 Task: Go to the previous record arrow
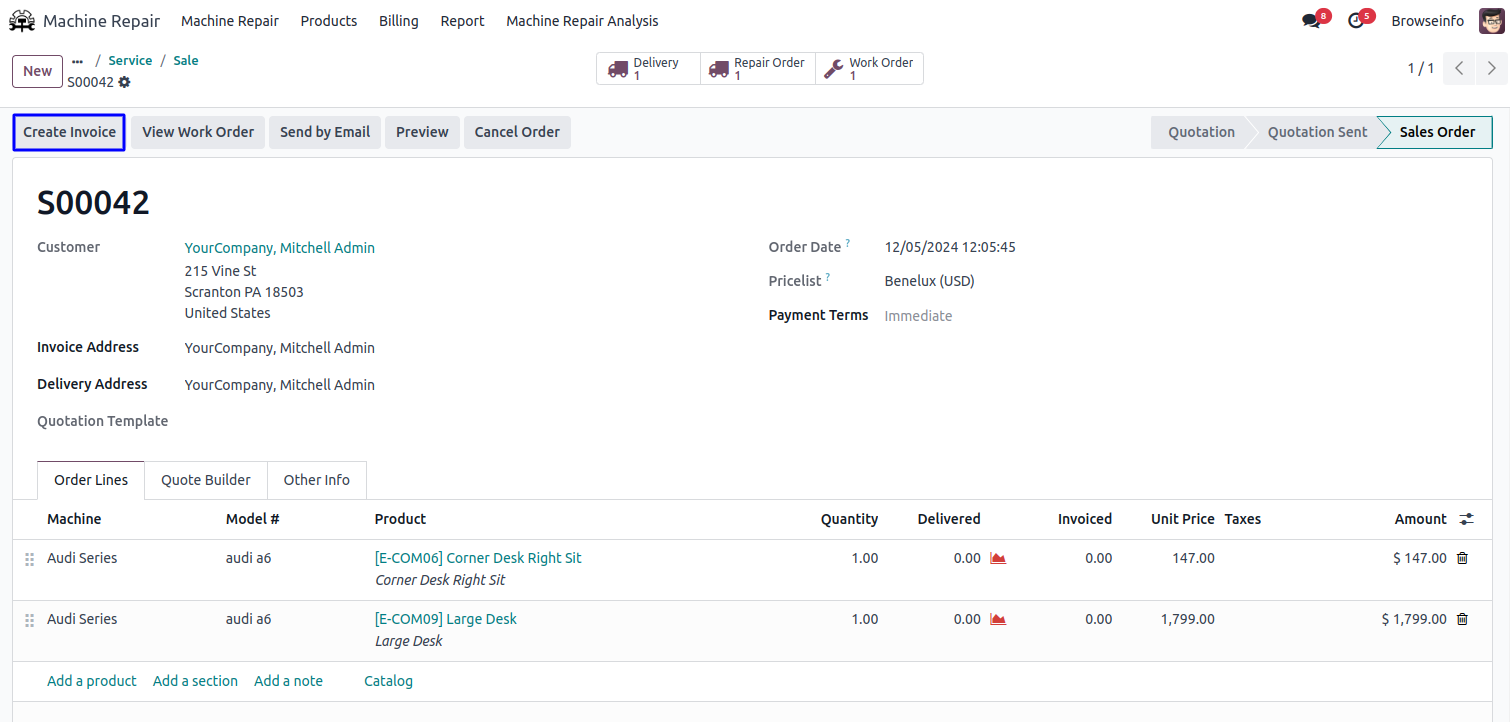1460,68
